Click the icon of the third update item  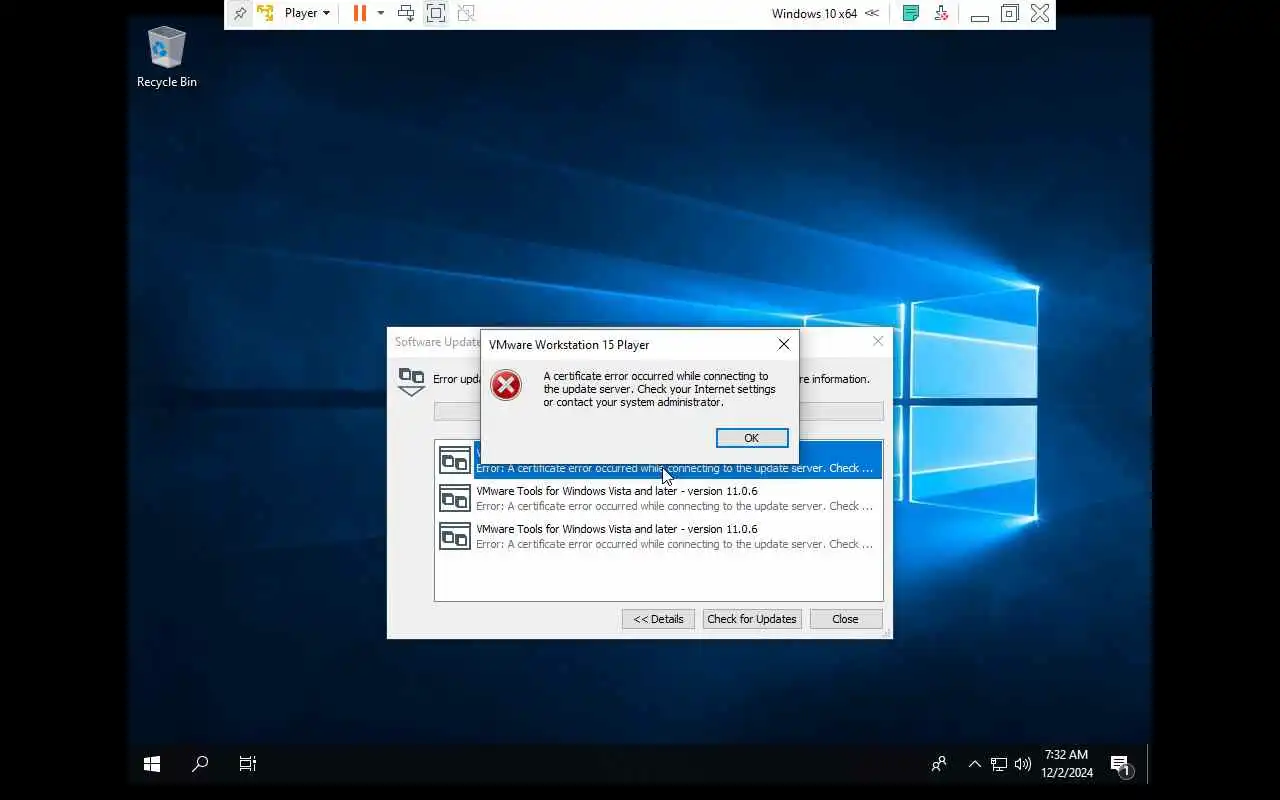[x=455, y=536]
